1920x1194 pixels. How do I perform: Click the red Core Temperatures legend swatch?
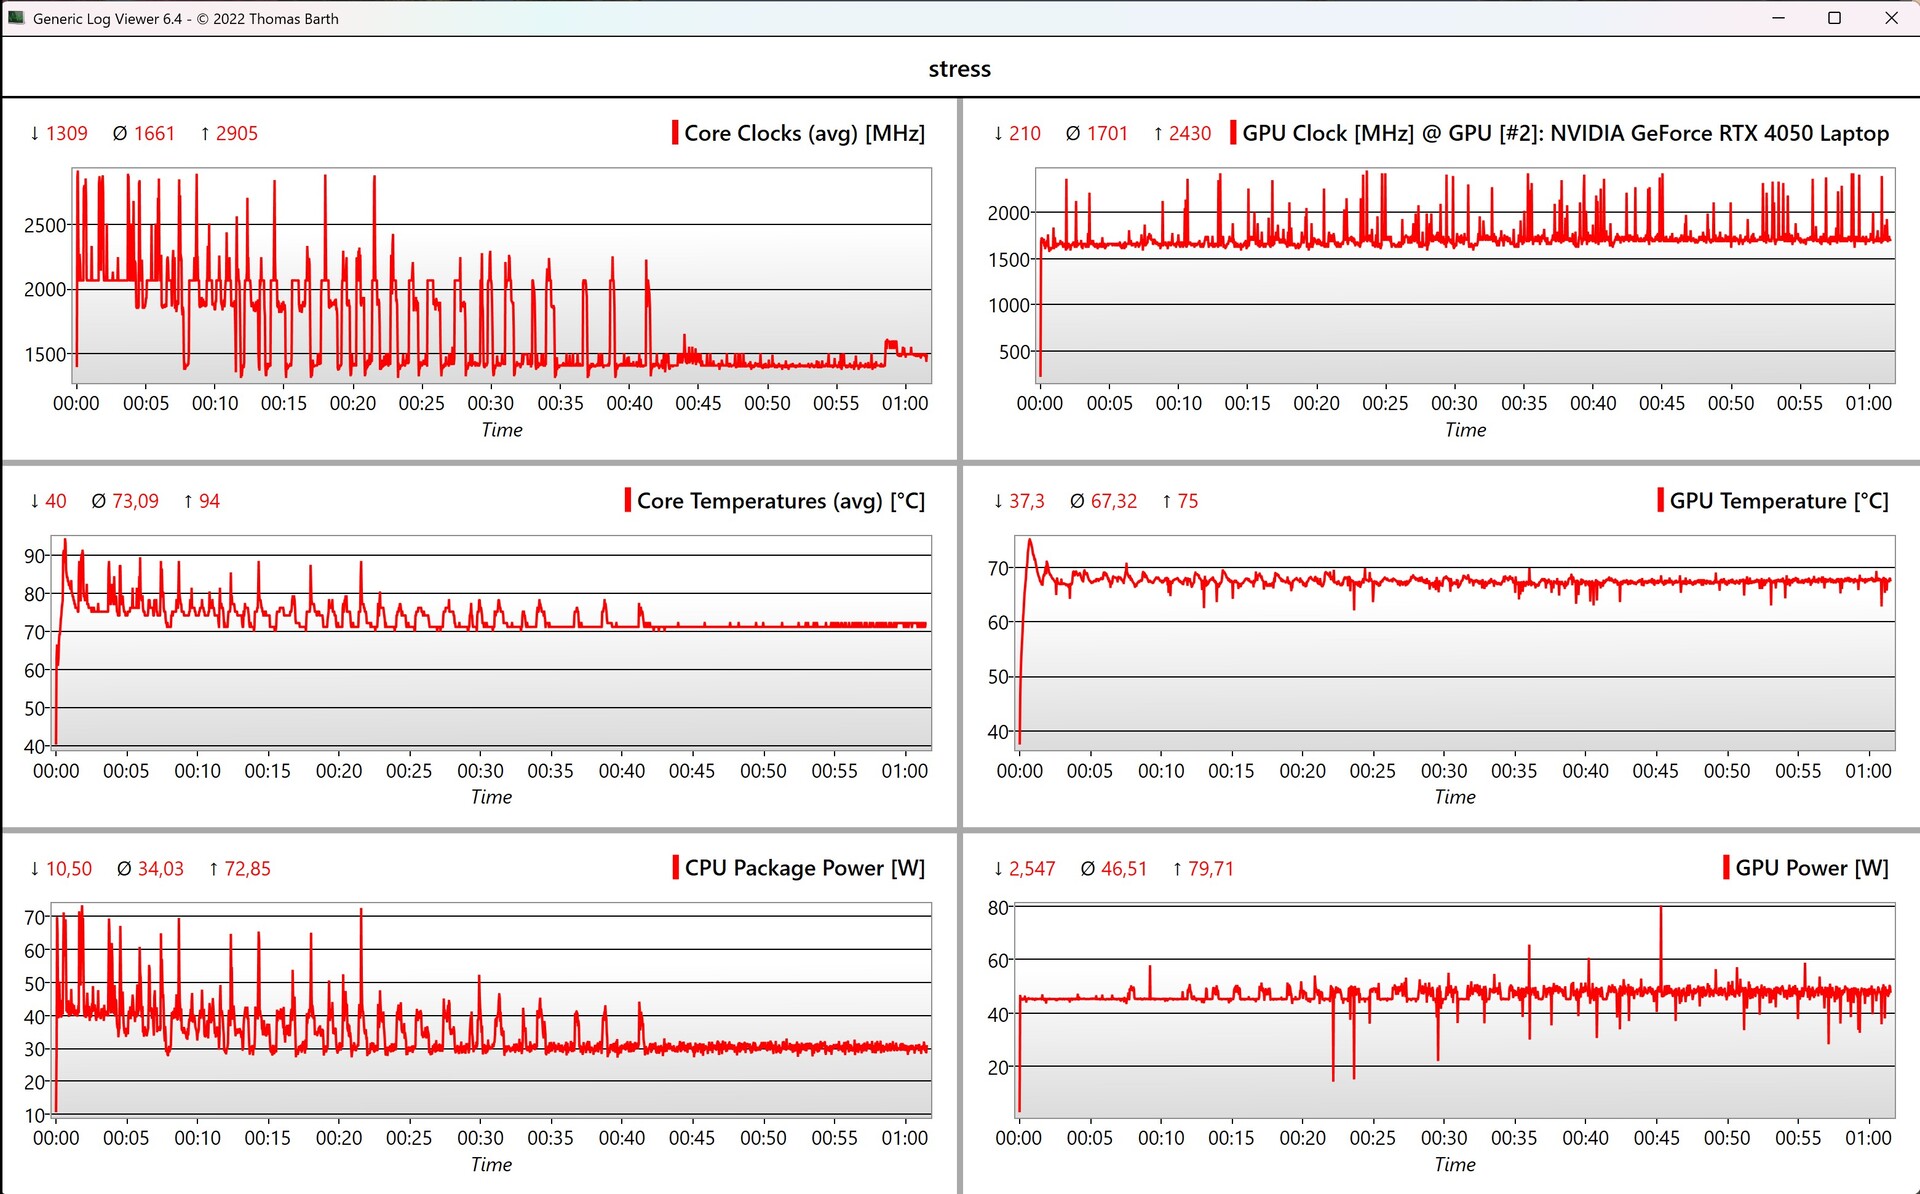point(628,500)
